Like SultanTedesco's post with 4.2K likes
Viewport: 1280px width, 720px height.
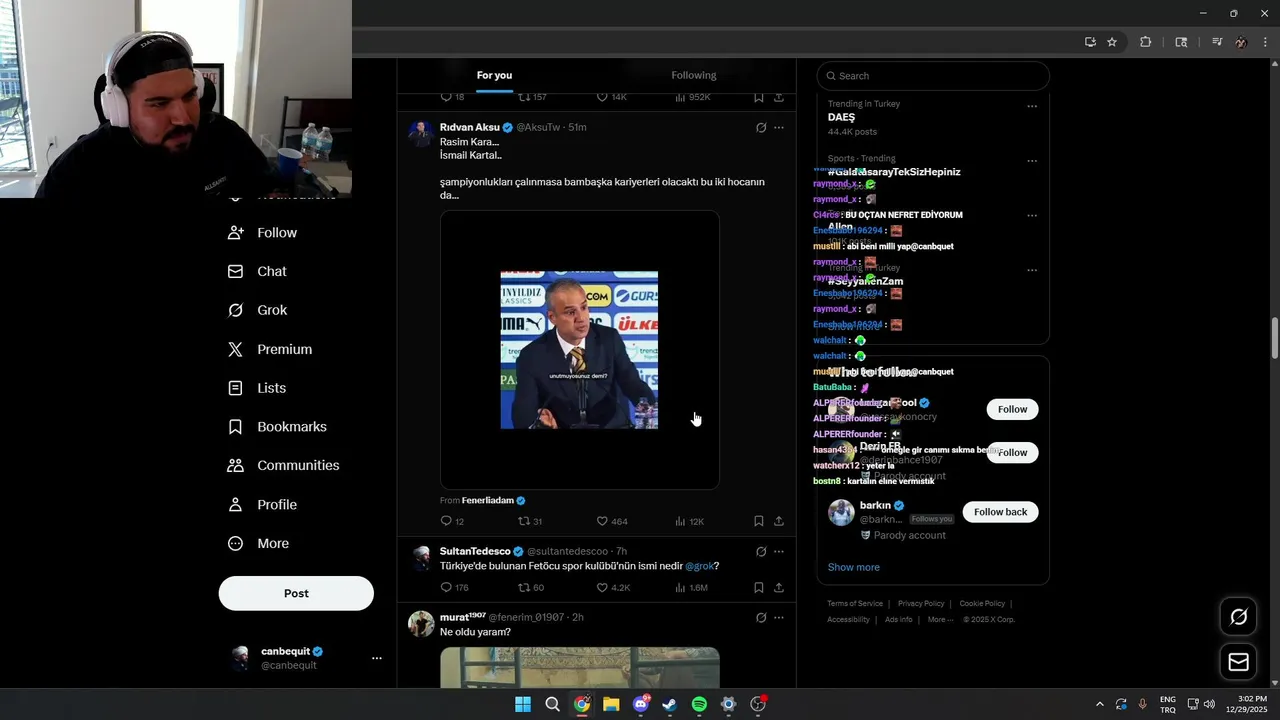tap(613, 588)
